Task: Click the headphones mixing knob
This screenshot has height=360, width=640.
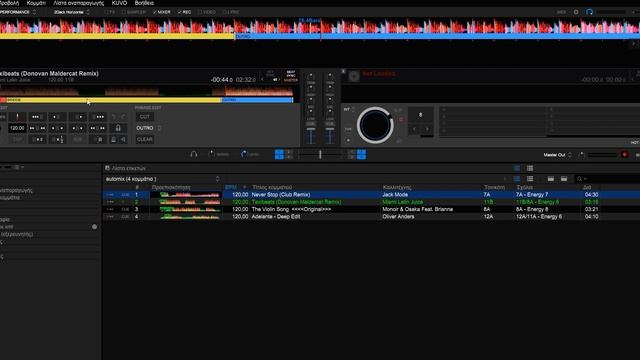Action: 212,154
